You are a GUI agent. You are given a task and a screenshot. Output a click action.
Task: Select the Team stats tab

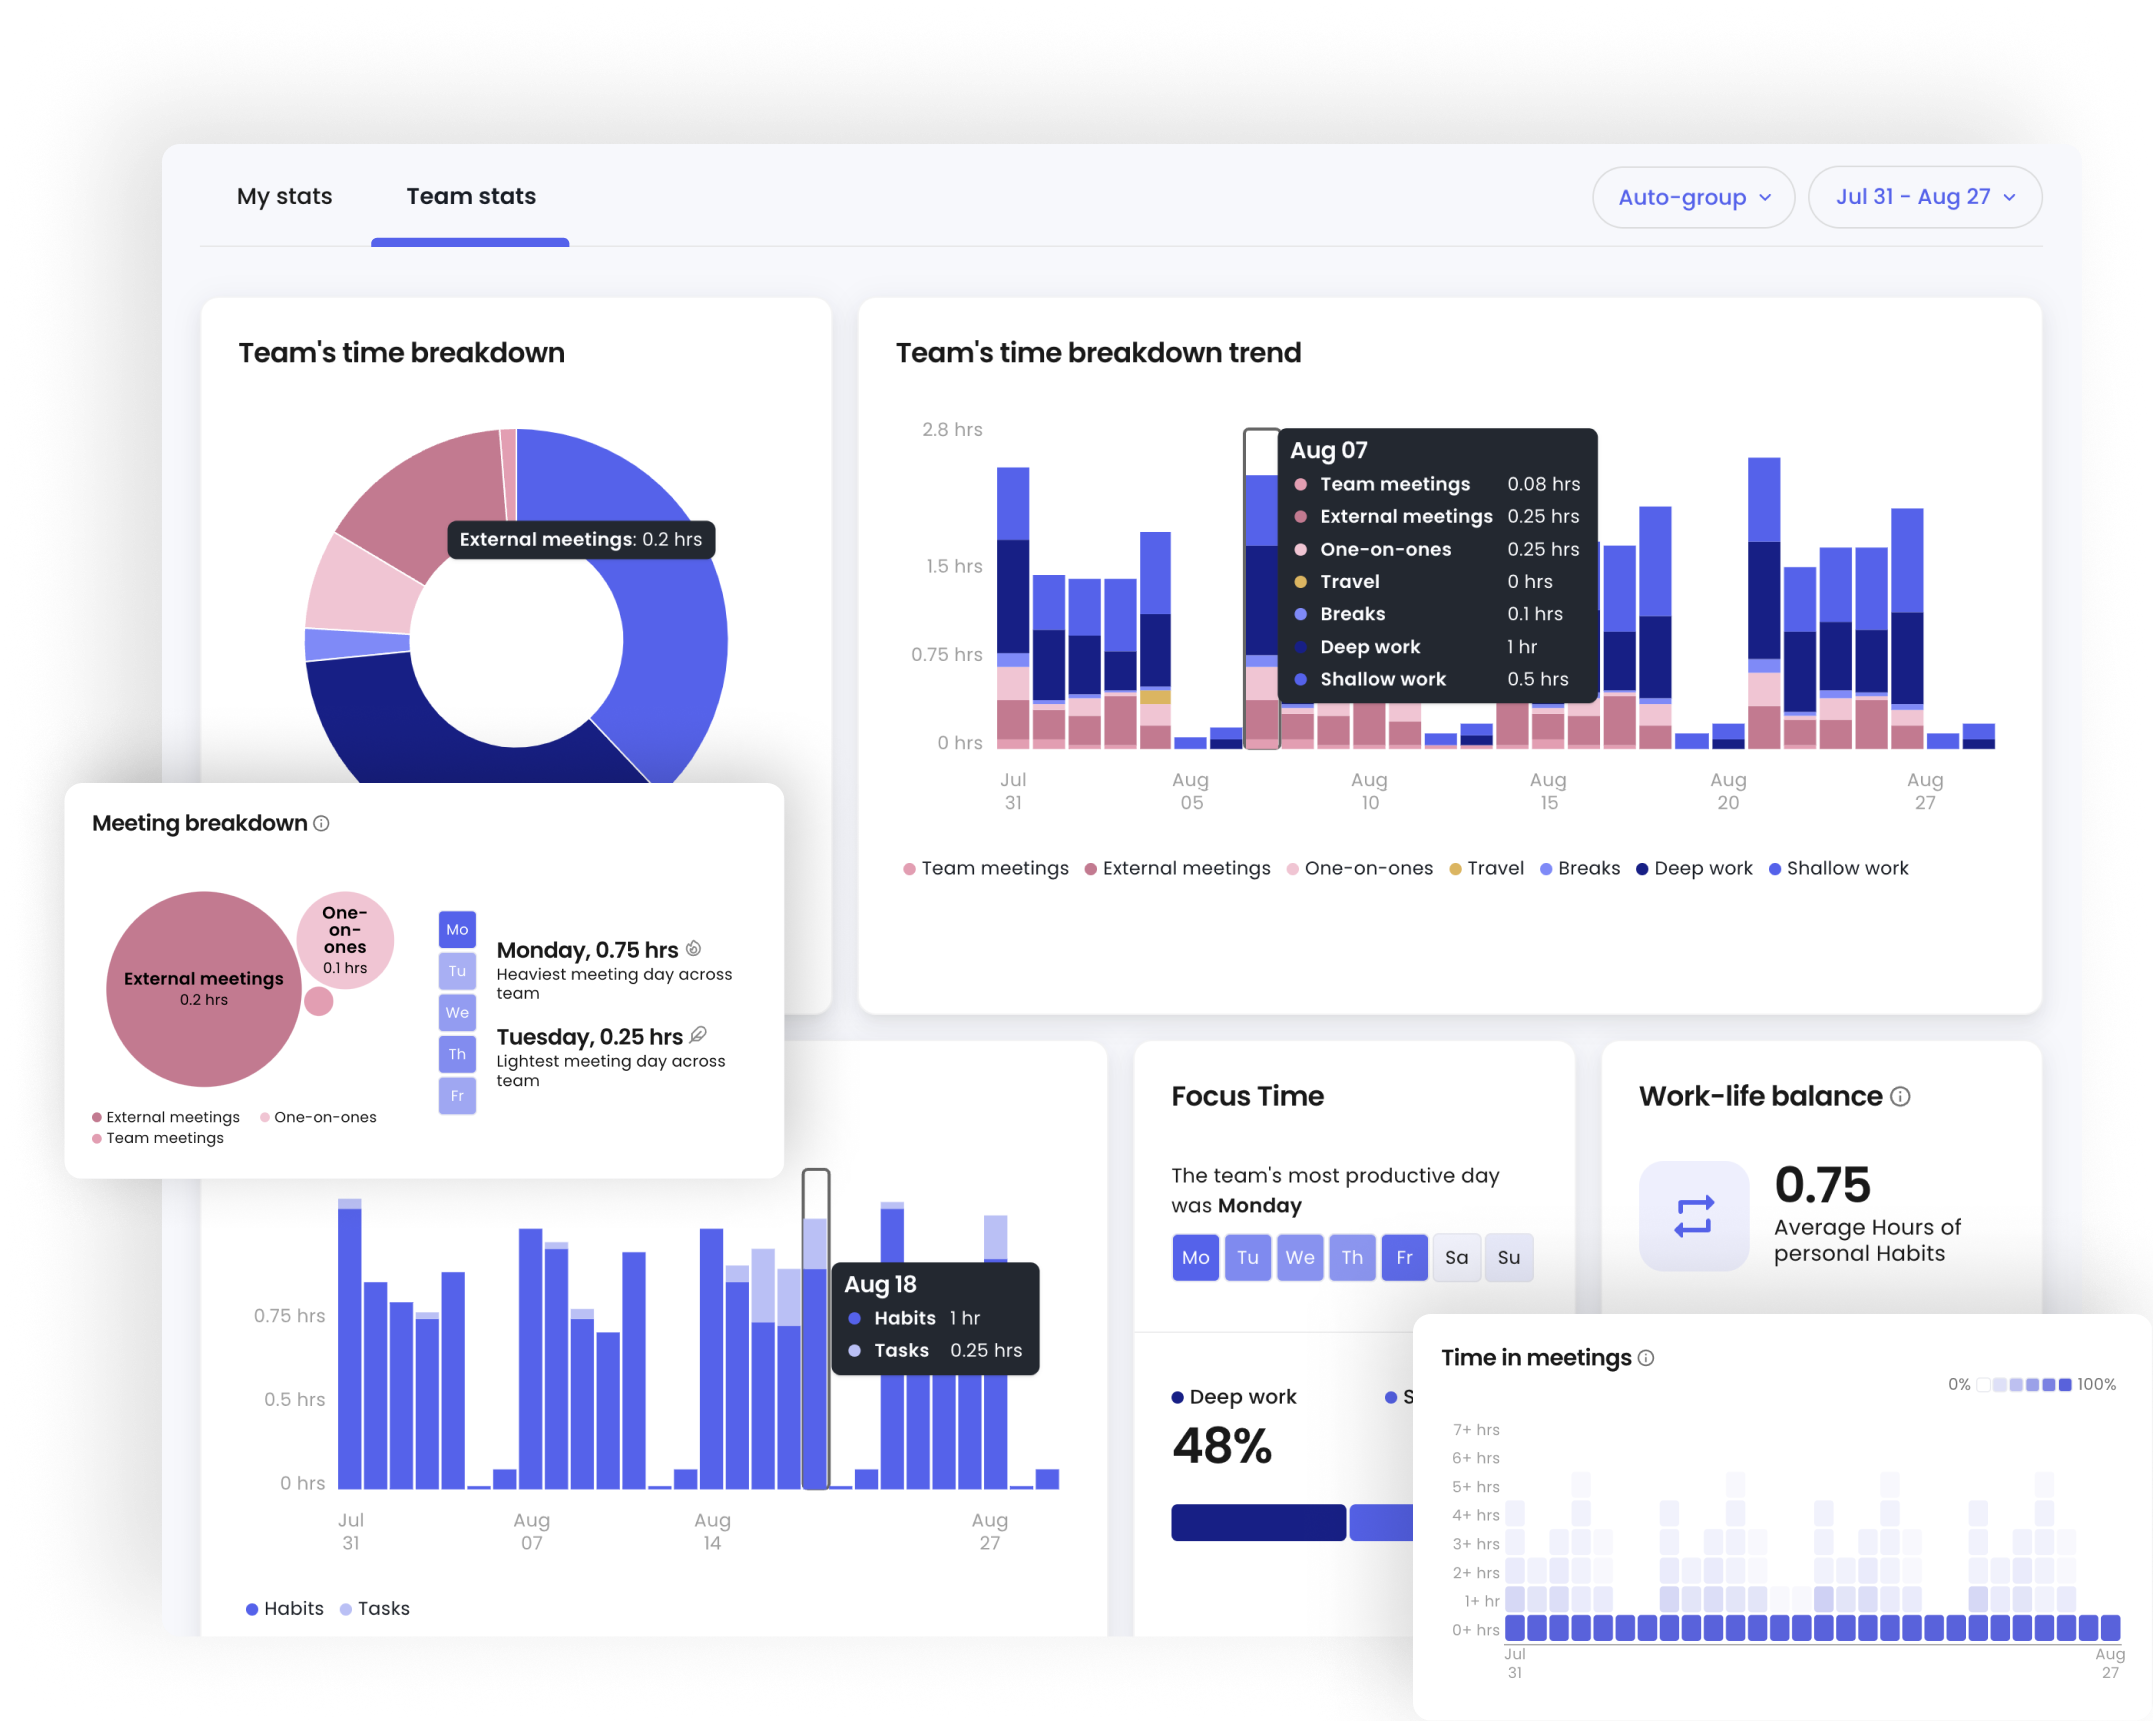point(470,196)
